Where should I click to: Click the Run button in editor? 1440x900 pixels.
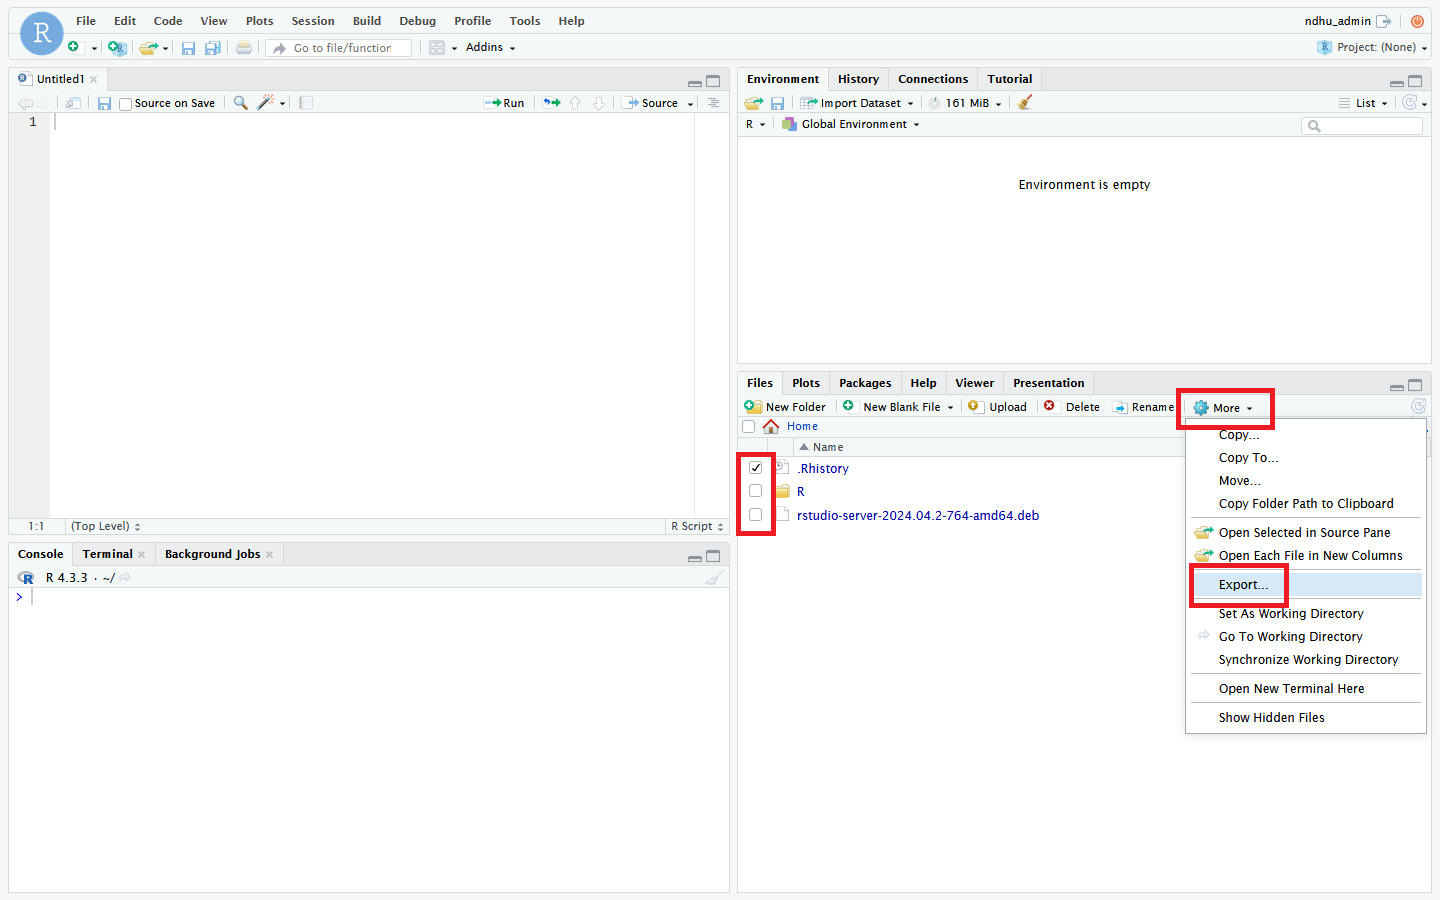tap(505, 103)
